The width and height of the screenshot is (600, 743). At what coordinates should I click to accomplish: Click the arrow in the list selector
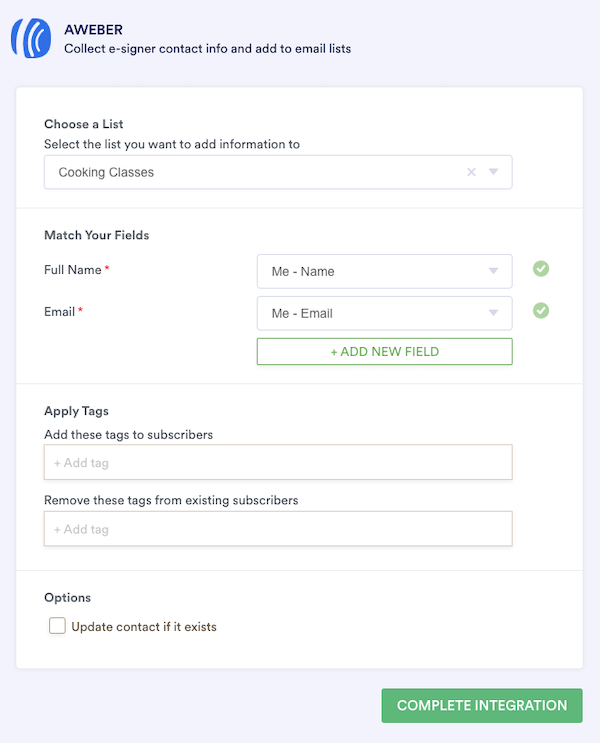point(493,172)
